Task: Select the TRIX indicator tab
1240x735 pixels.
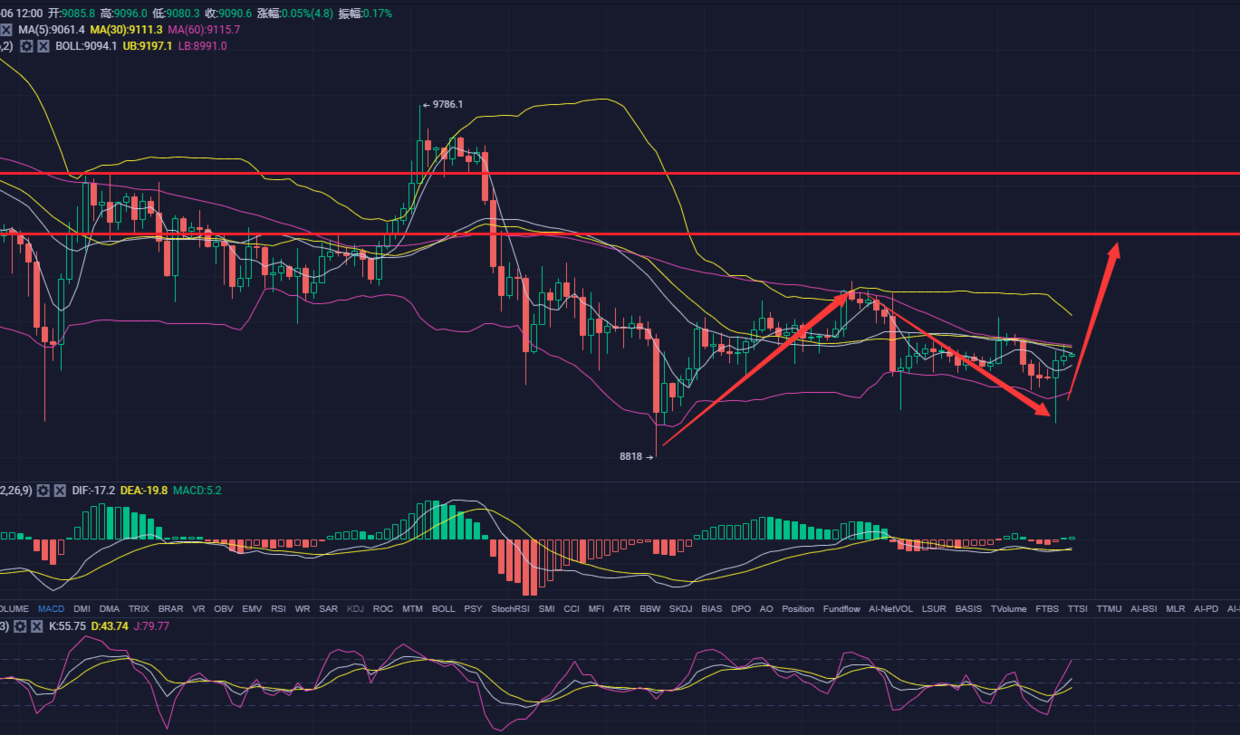Action: coord(139,608)
